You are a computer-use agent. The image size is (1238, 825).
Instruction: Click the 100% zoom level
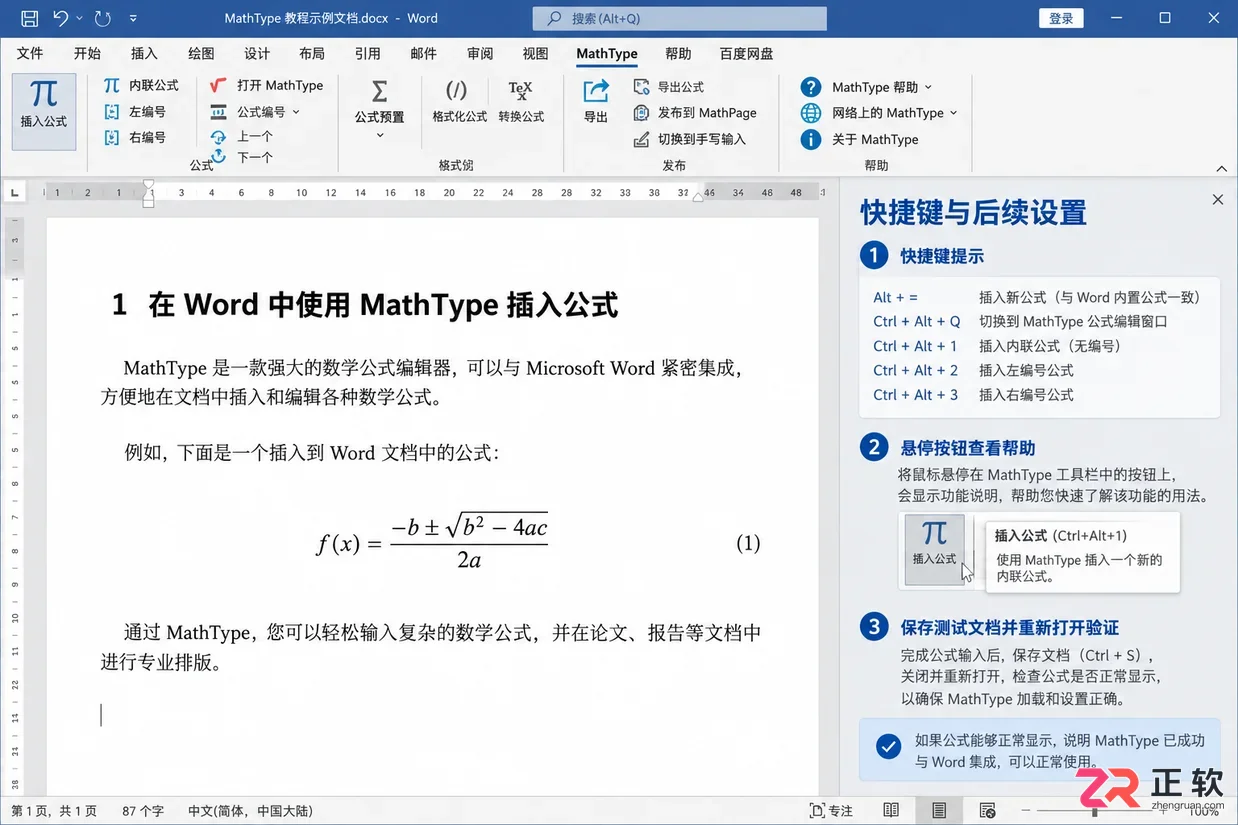[x=1204, y=811]
